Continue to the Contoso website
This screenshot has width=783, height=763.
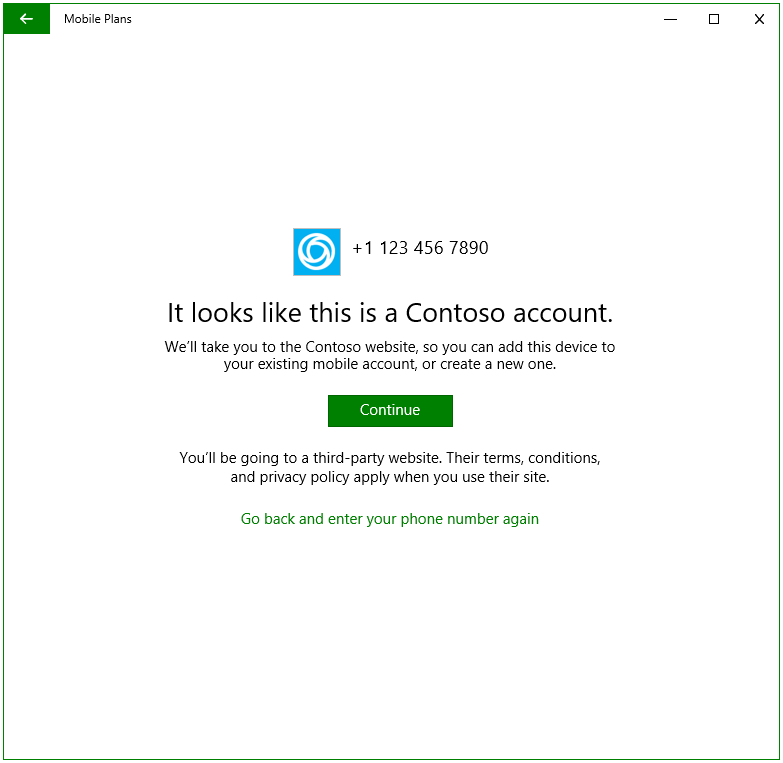(x=390, y=410)
